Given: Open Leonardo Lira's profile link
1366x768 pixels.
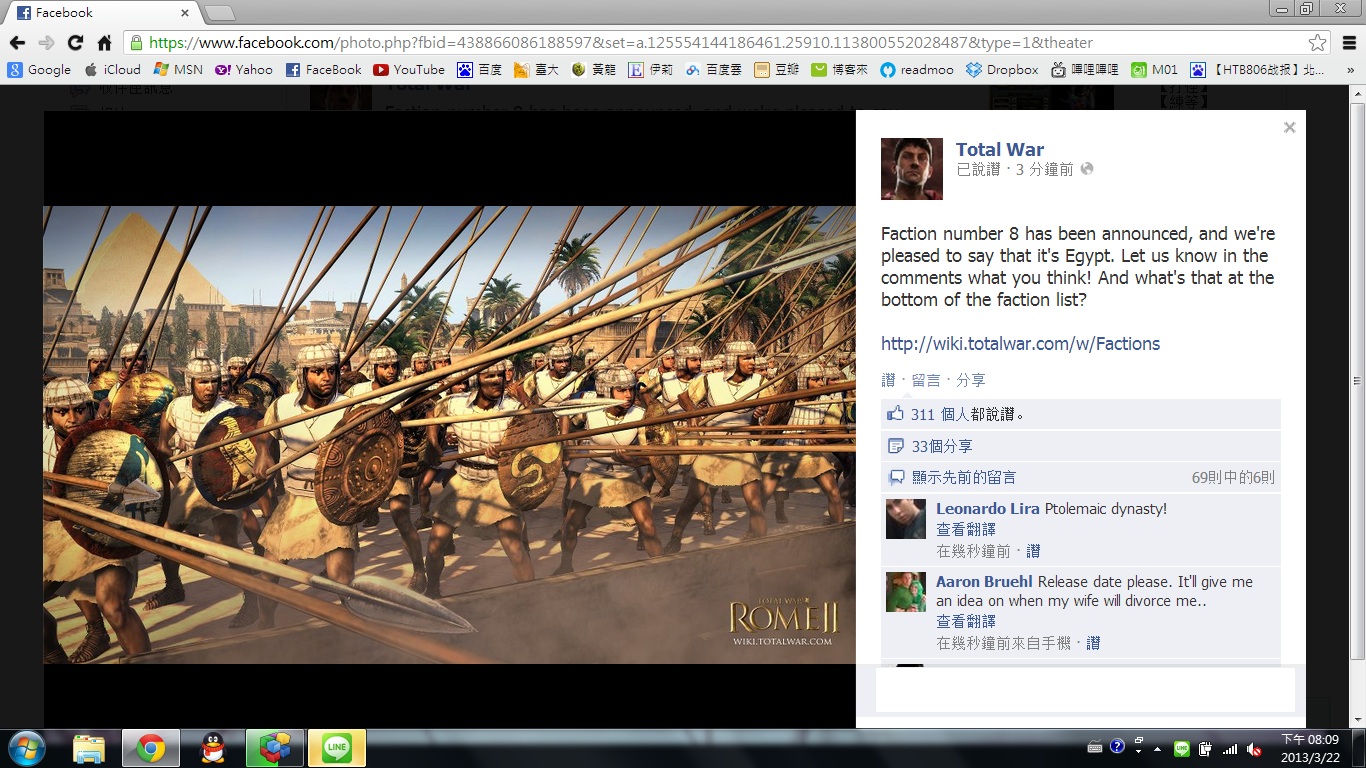Looking at the screenshot, I should (988, 509).
